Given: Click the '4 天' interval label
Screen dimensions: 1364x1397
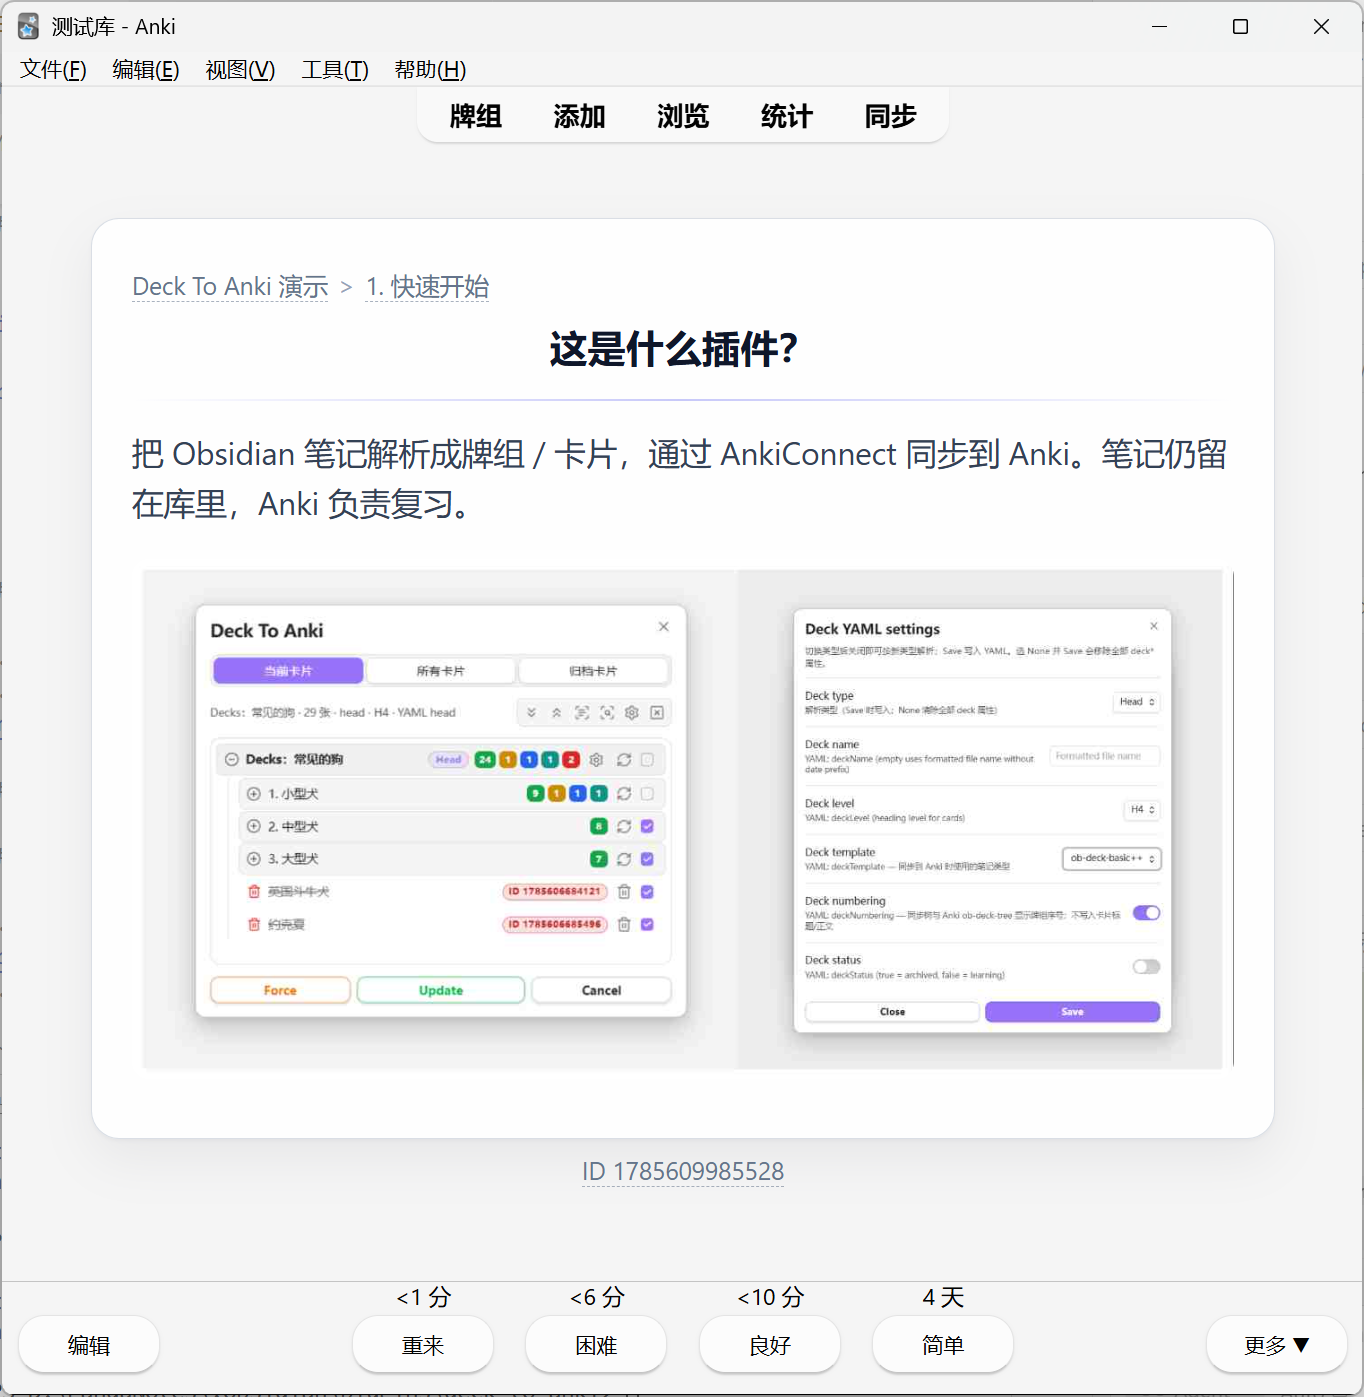Looking at the screenshot, I should [943, 1297].
